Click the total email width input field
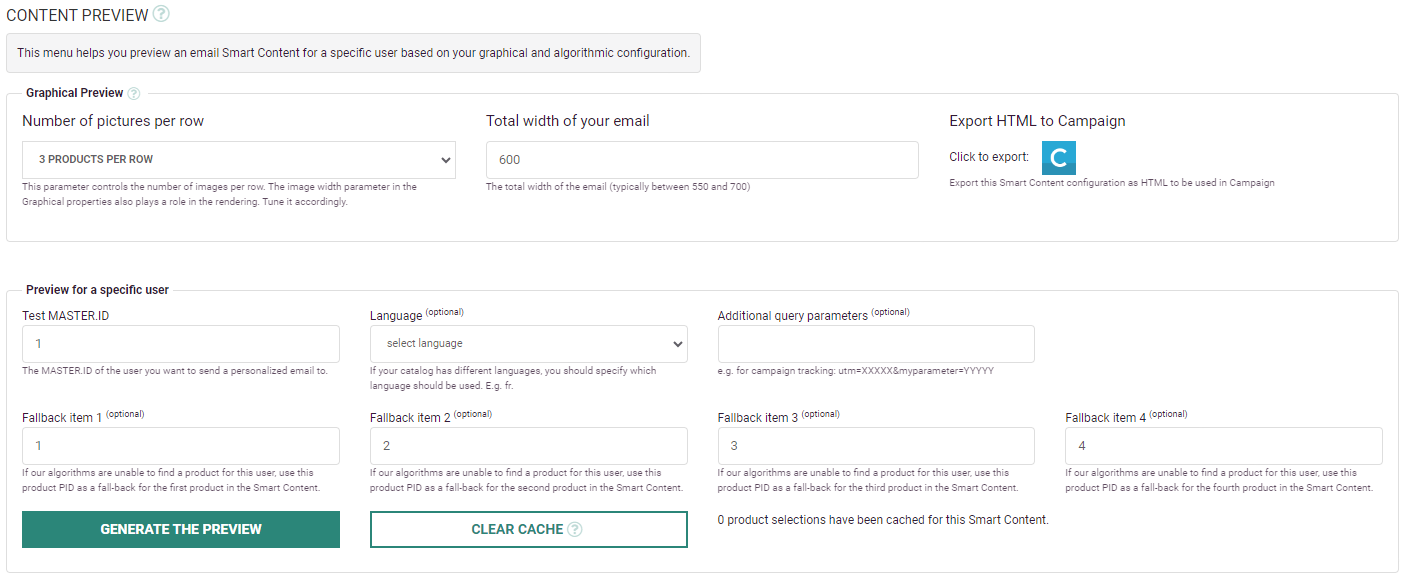1404x578 pixels. (x=702, y=160)
